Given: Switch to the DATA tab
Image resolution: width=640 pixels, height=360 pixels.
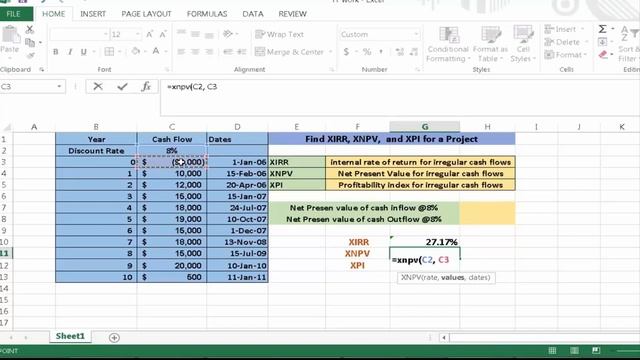Looking at the screenshot, I should [253, 14].
